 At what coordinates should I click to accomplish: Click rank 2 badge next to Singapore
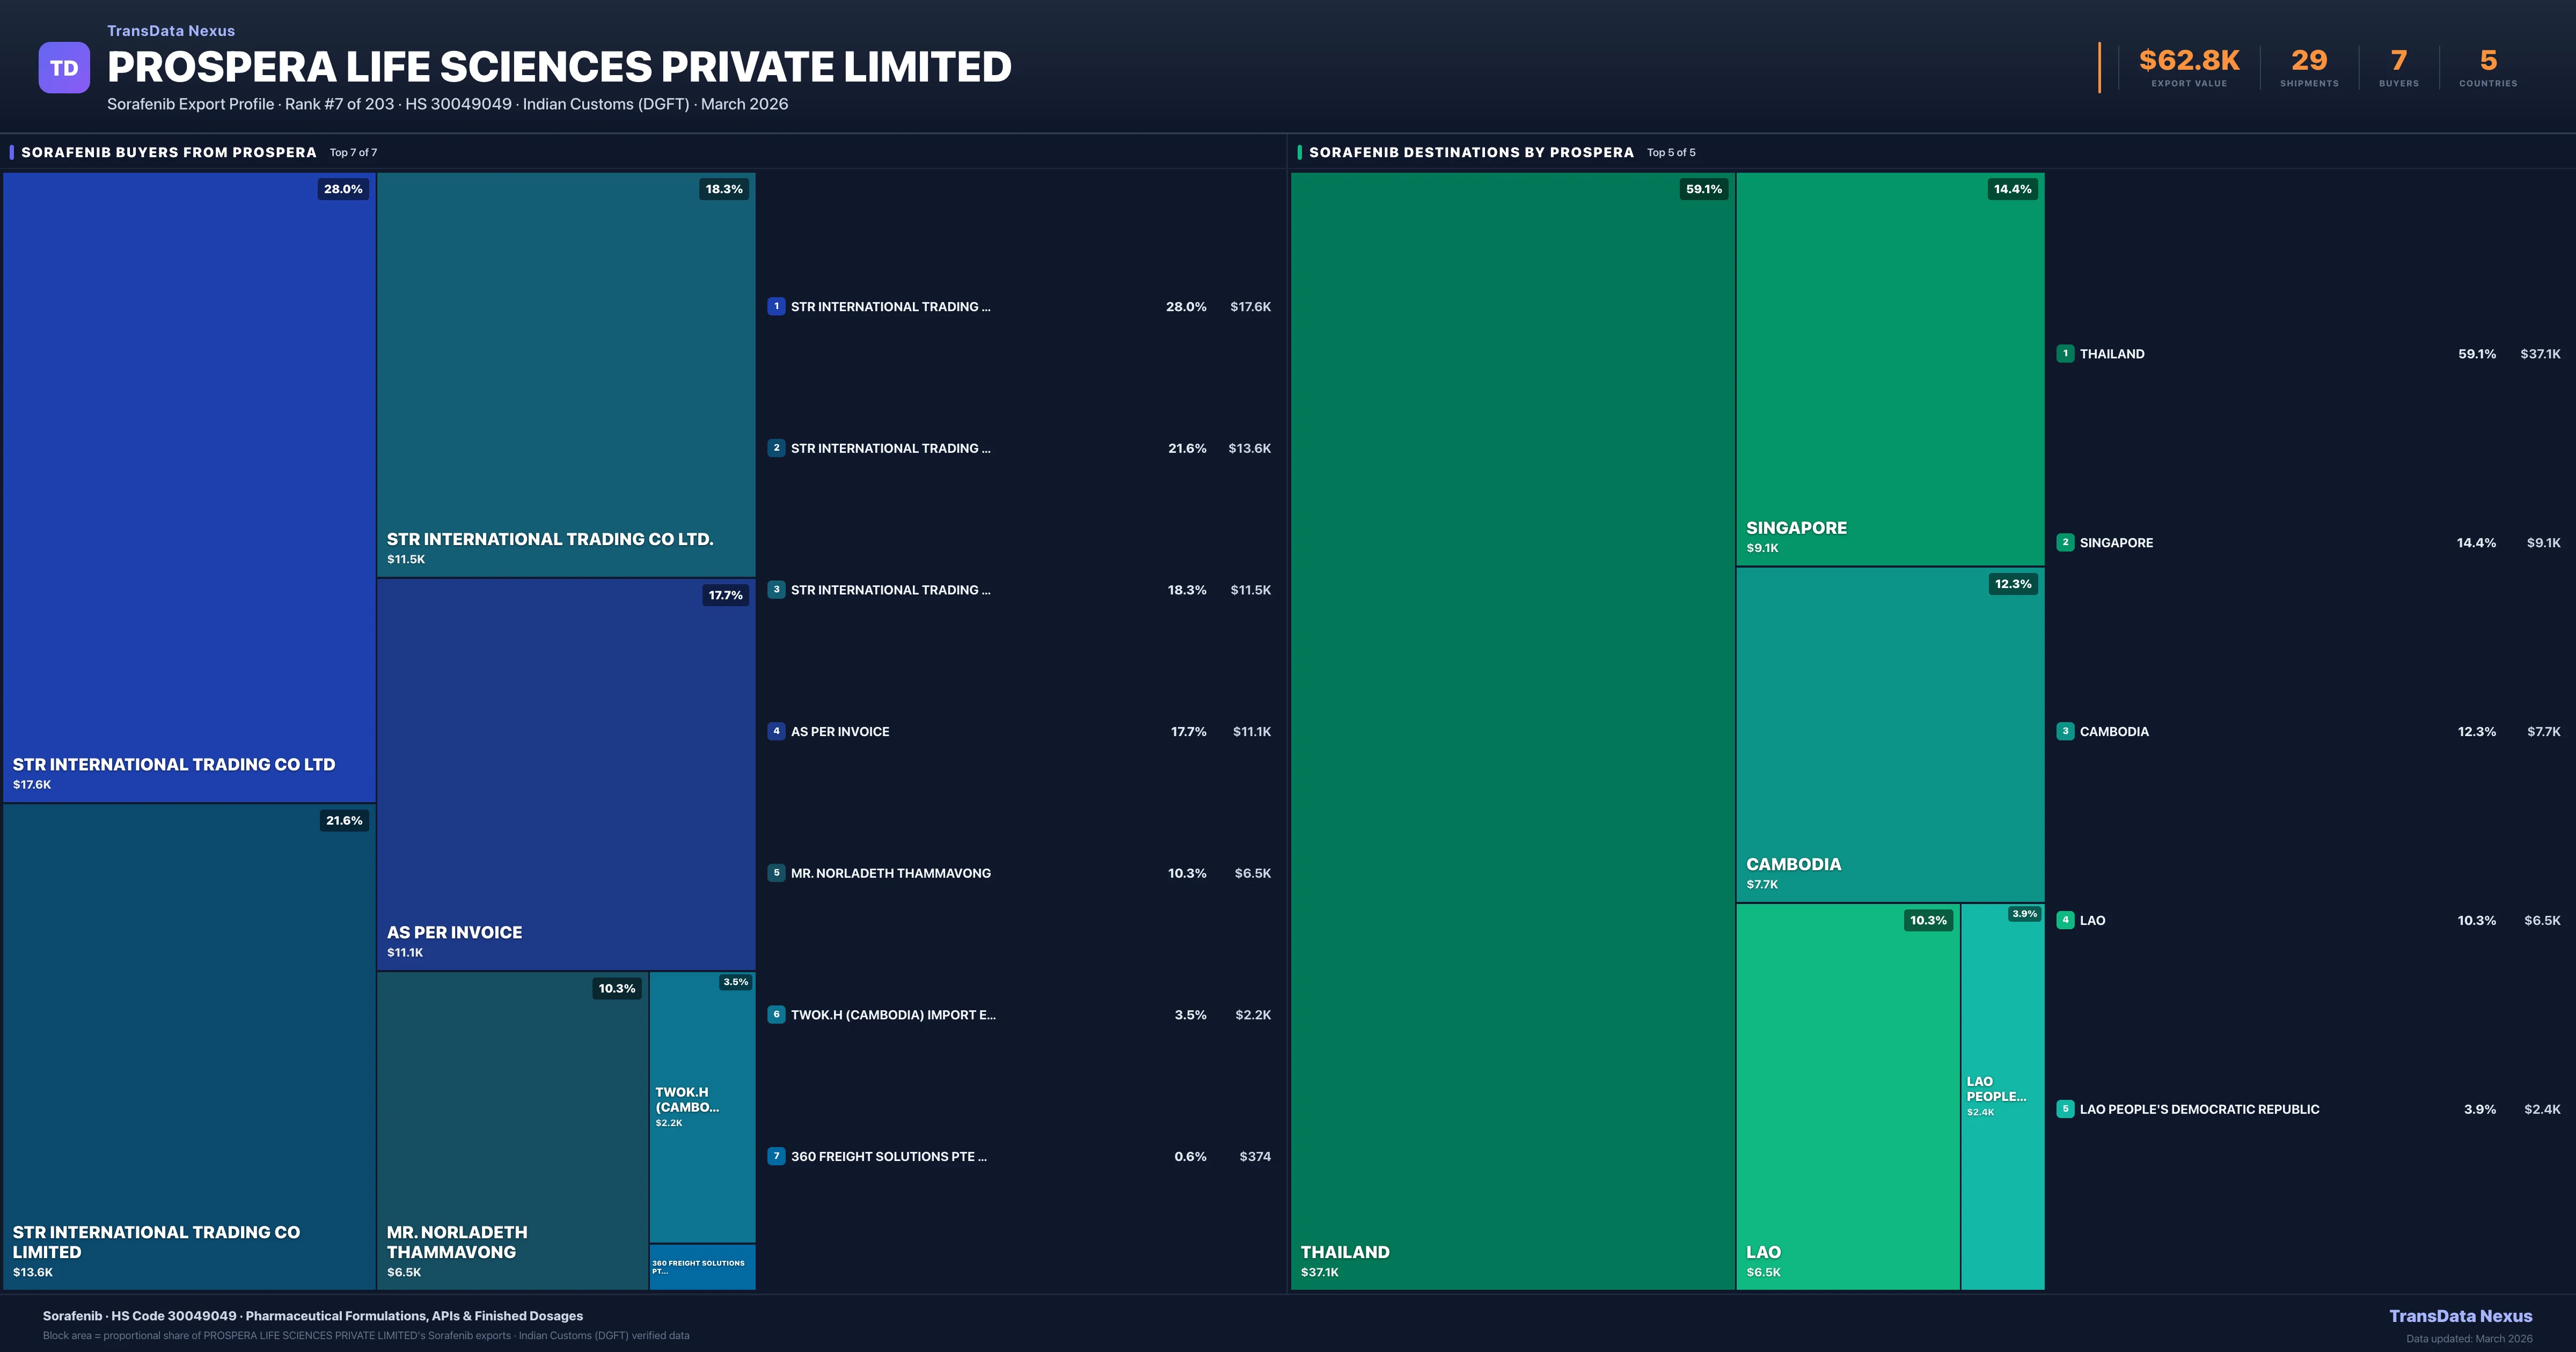tap(2065, 542)
